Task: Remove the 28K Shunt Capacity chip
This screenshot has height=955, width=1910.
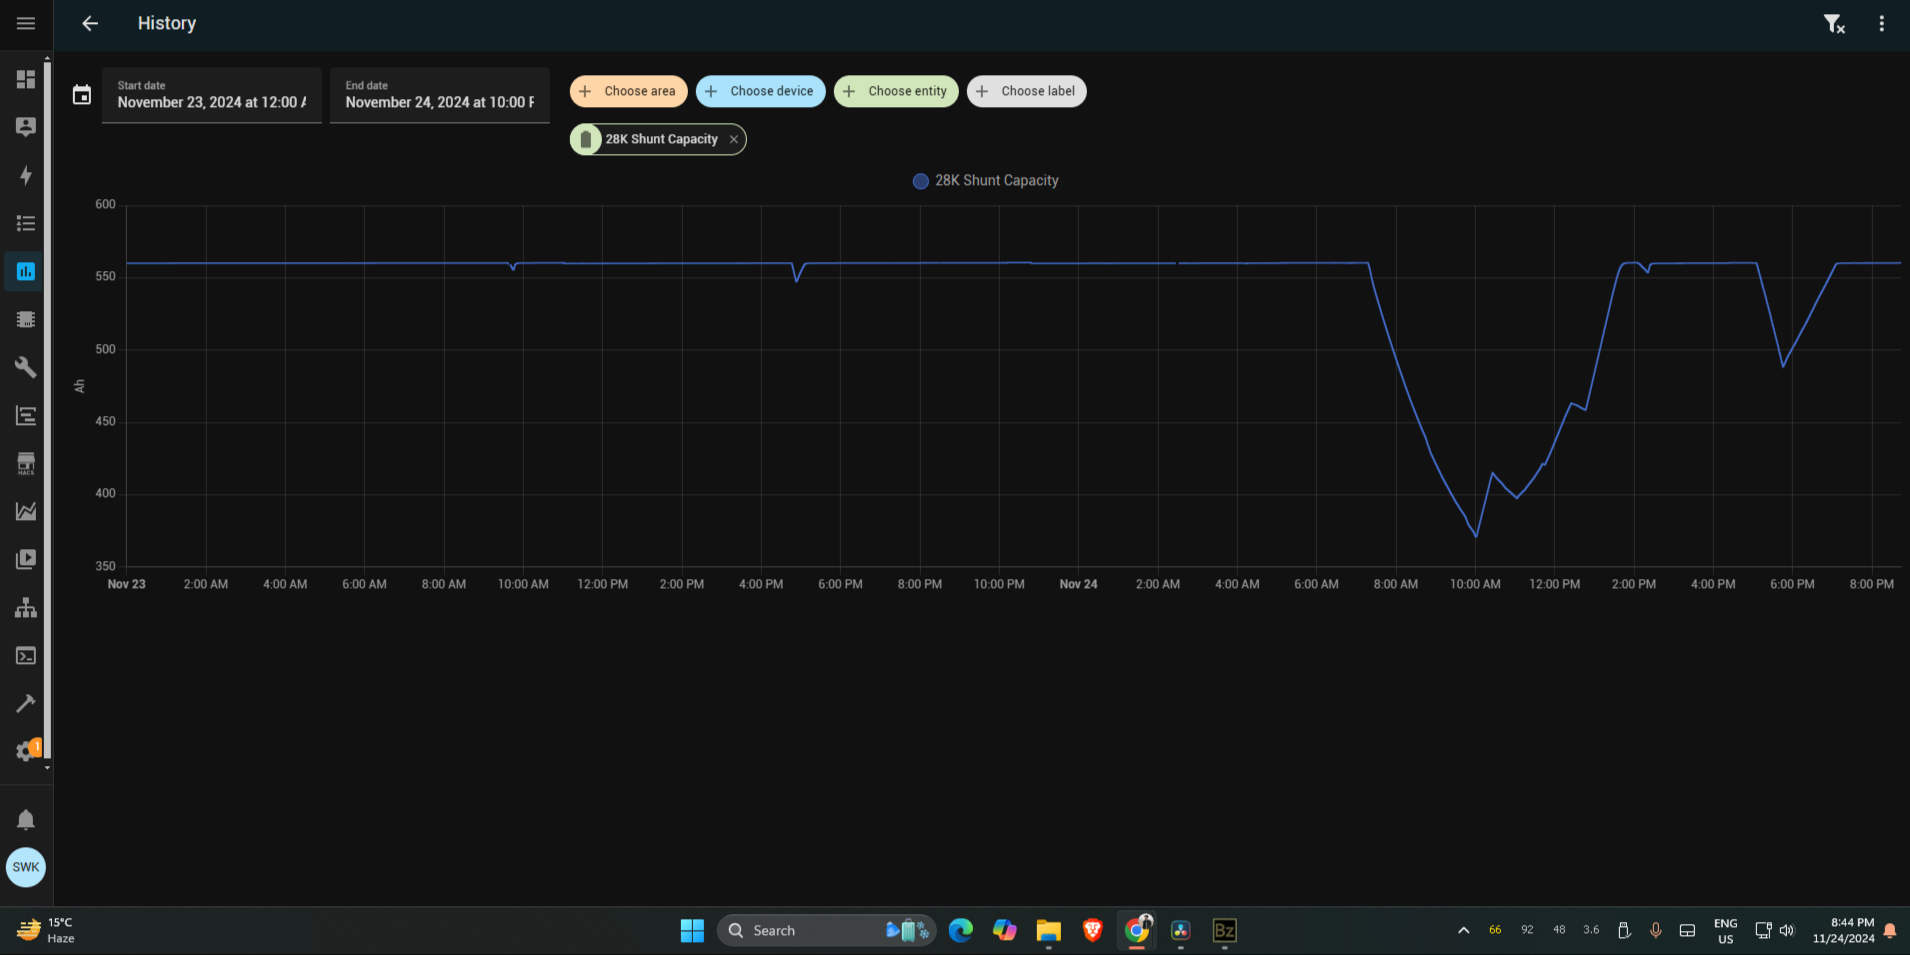Action: pyautogui.click(x=734, y=139)
